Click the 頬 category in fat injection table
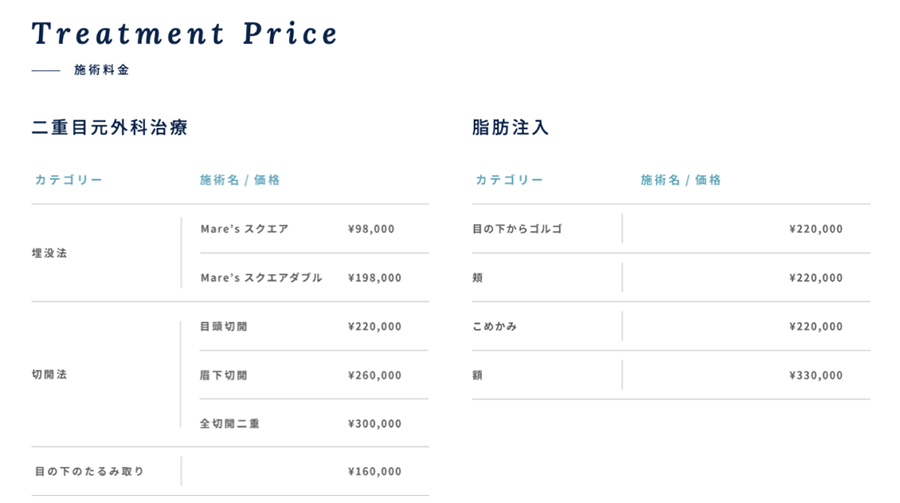Image resolution: width=900 pixels, height=503 pixels. click(478, 277)
